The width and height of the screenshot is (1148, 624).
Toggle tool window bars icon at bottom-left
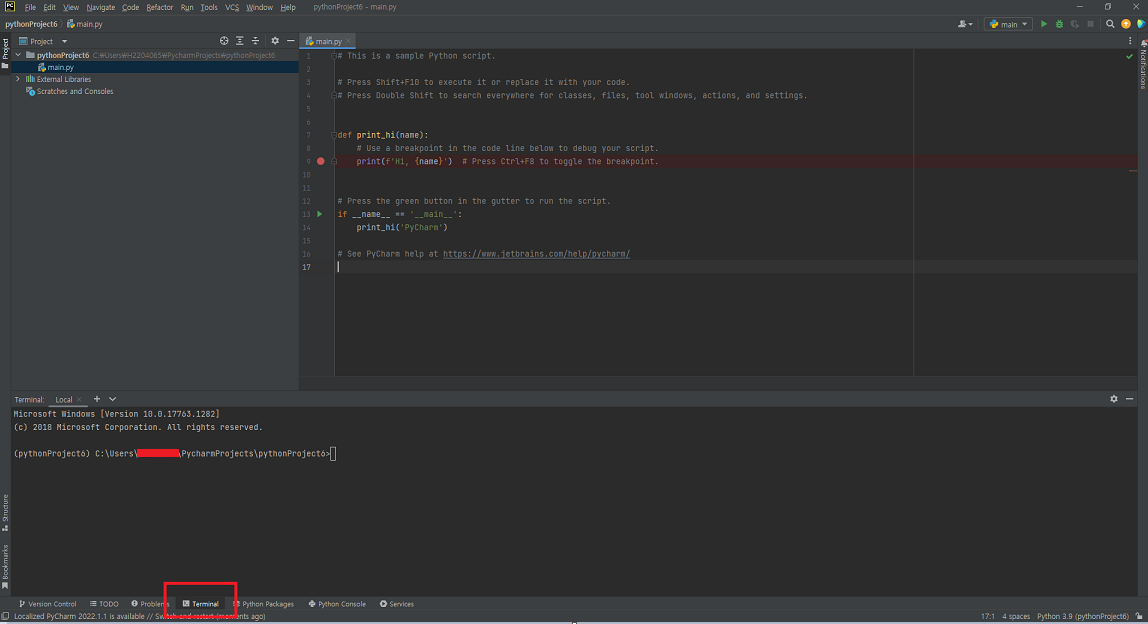click(x=5, y=617)
